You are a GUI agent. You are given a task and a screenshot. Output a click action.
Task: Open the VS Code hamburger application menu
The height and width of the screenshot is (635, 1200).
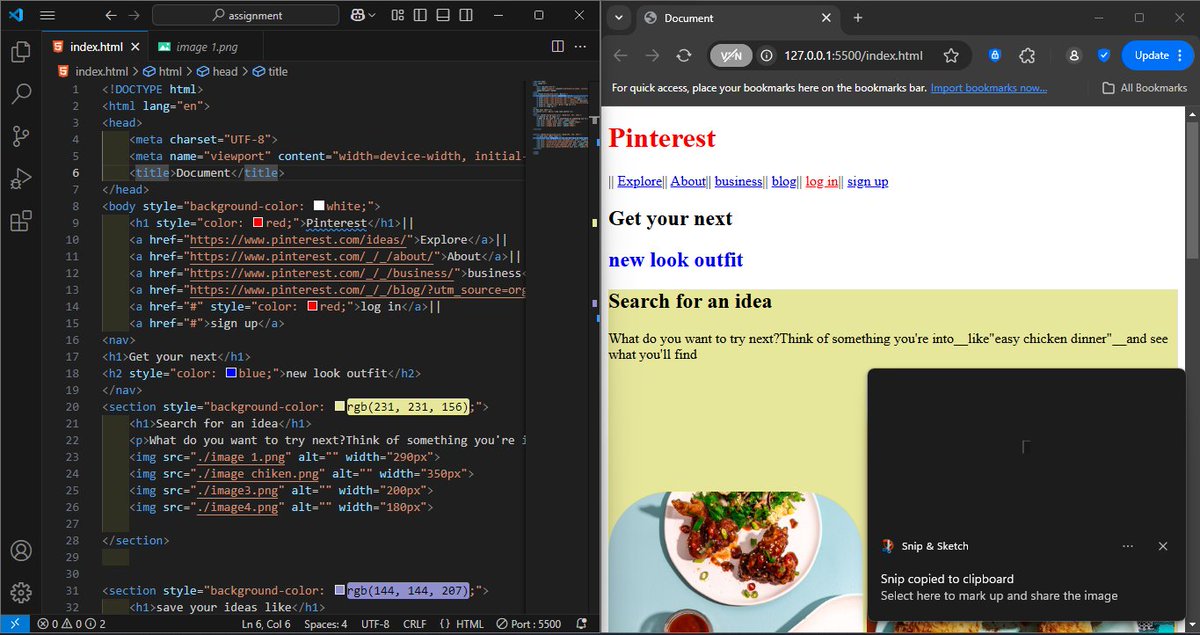click(x=47, y=16)
